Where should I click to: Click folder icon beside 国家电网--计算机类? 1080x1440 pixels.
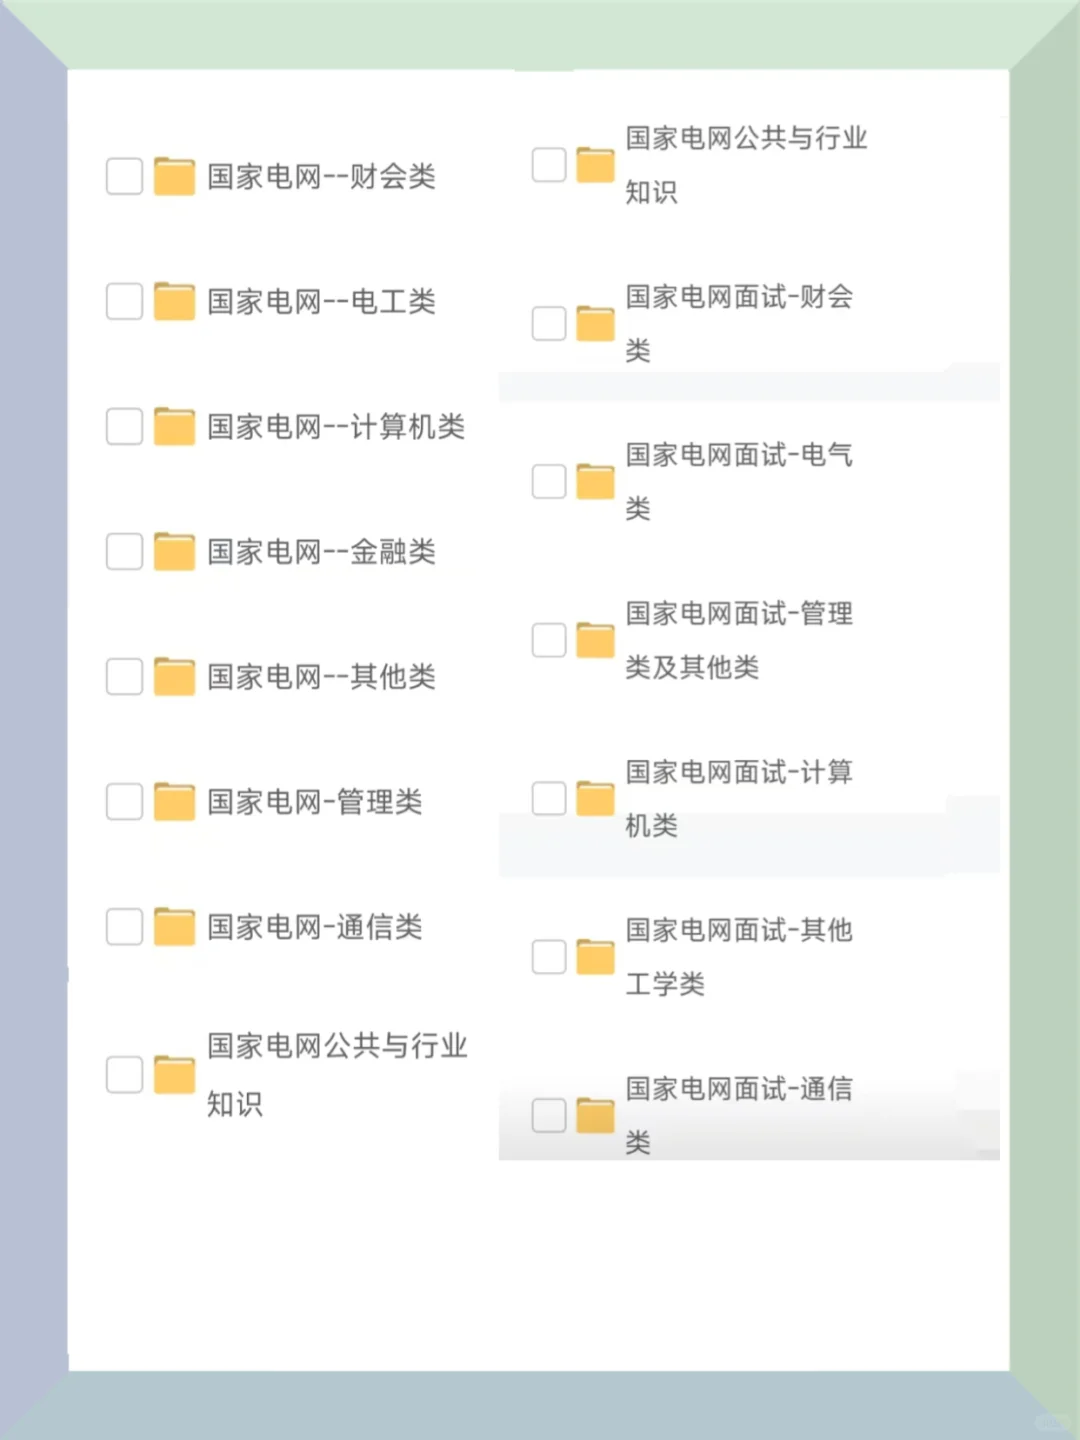[x=174, y=427]
